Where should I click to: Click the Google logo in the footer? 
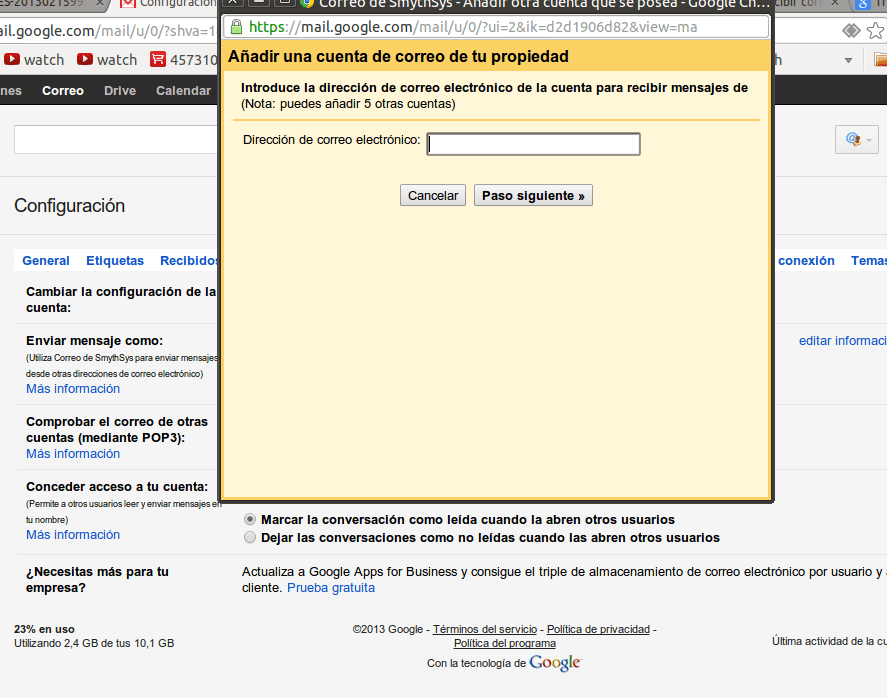pyautogui.click(x=555, y=663)
